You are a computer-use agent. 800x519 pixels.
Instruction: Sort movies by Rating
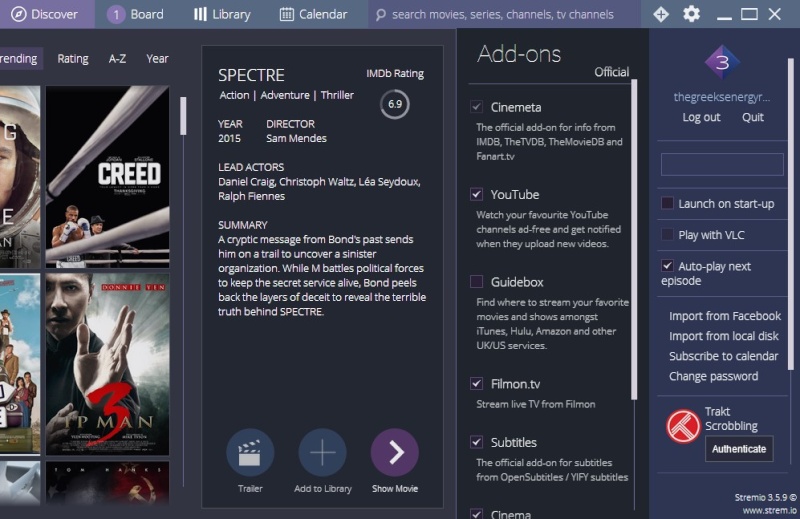click(x=73, y=59)
